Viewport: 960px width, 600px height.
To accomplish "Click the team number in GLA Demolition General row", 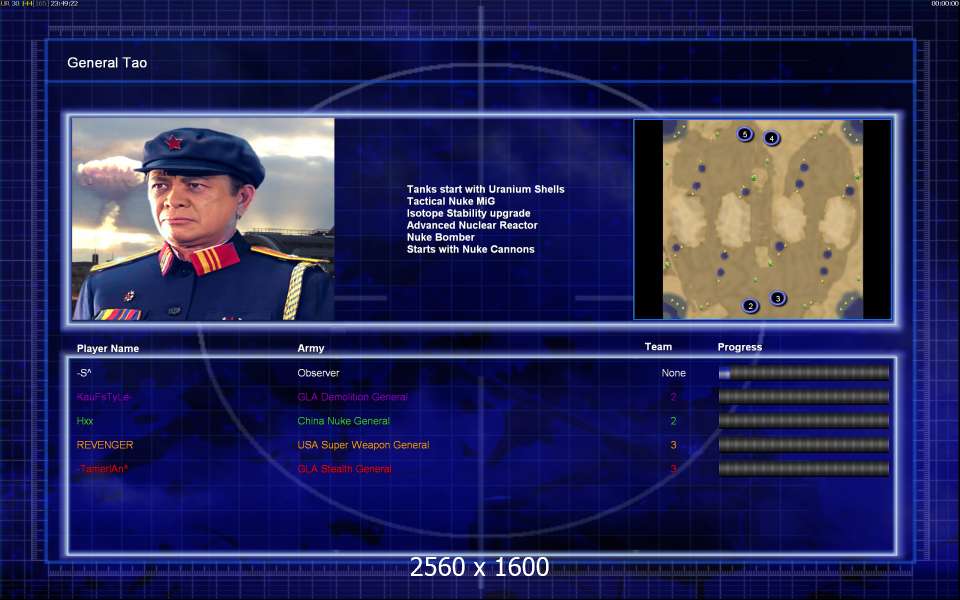I will (673, 397).
